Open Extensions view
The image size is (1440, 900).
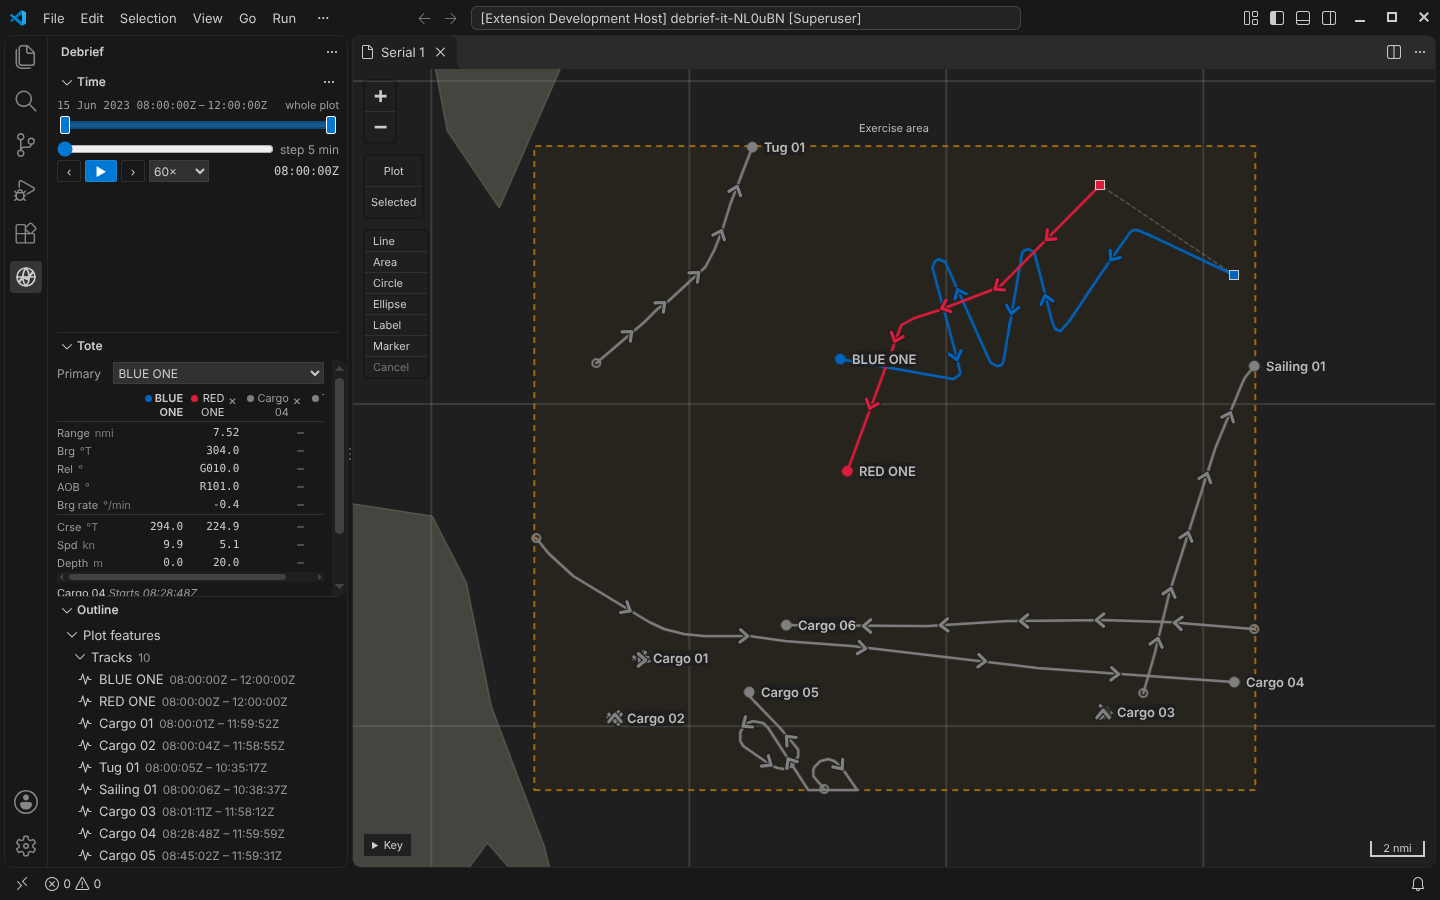[26, 233]
